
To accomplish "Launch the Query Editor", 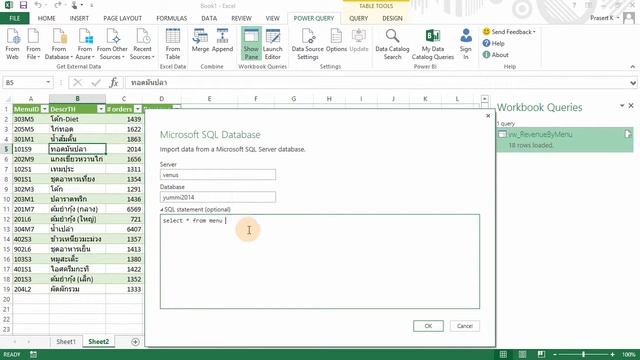I will [x=273, y=44].
